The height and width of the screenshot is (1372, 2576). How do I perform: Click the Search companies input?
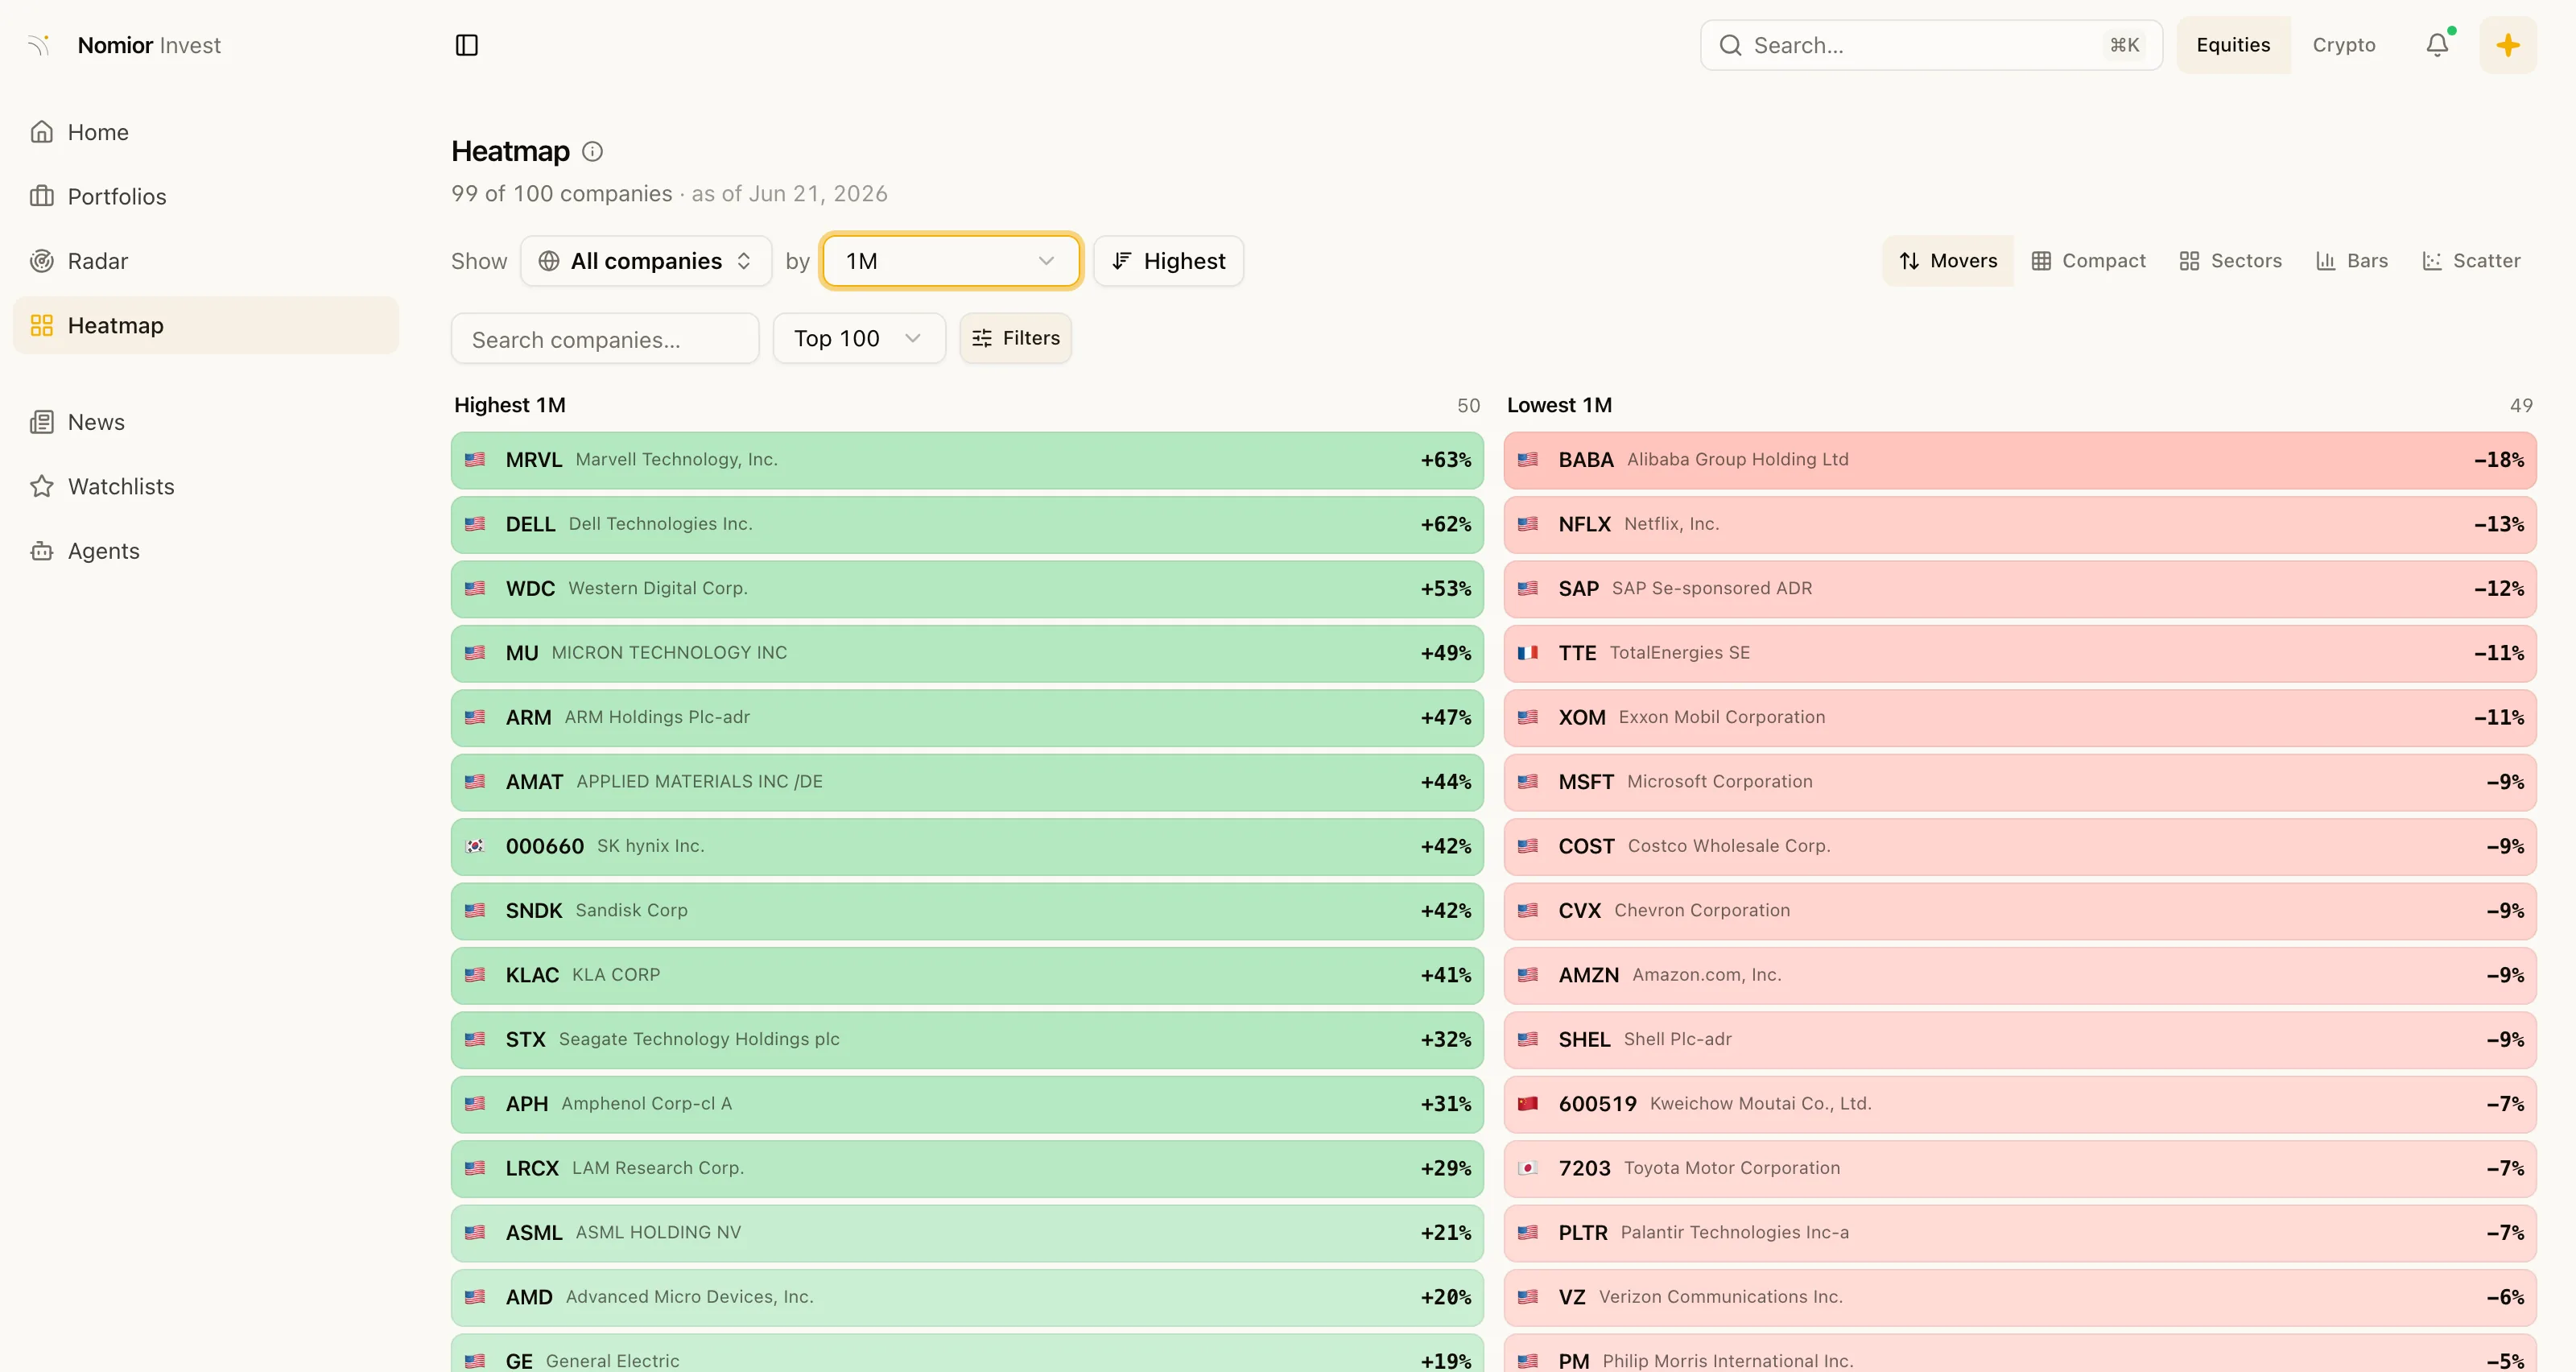pos(605,338)
